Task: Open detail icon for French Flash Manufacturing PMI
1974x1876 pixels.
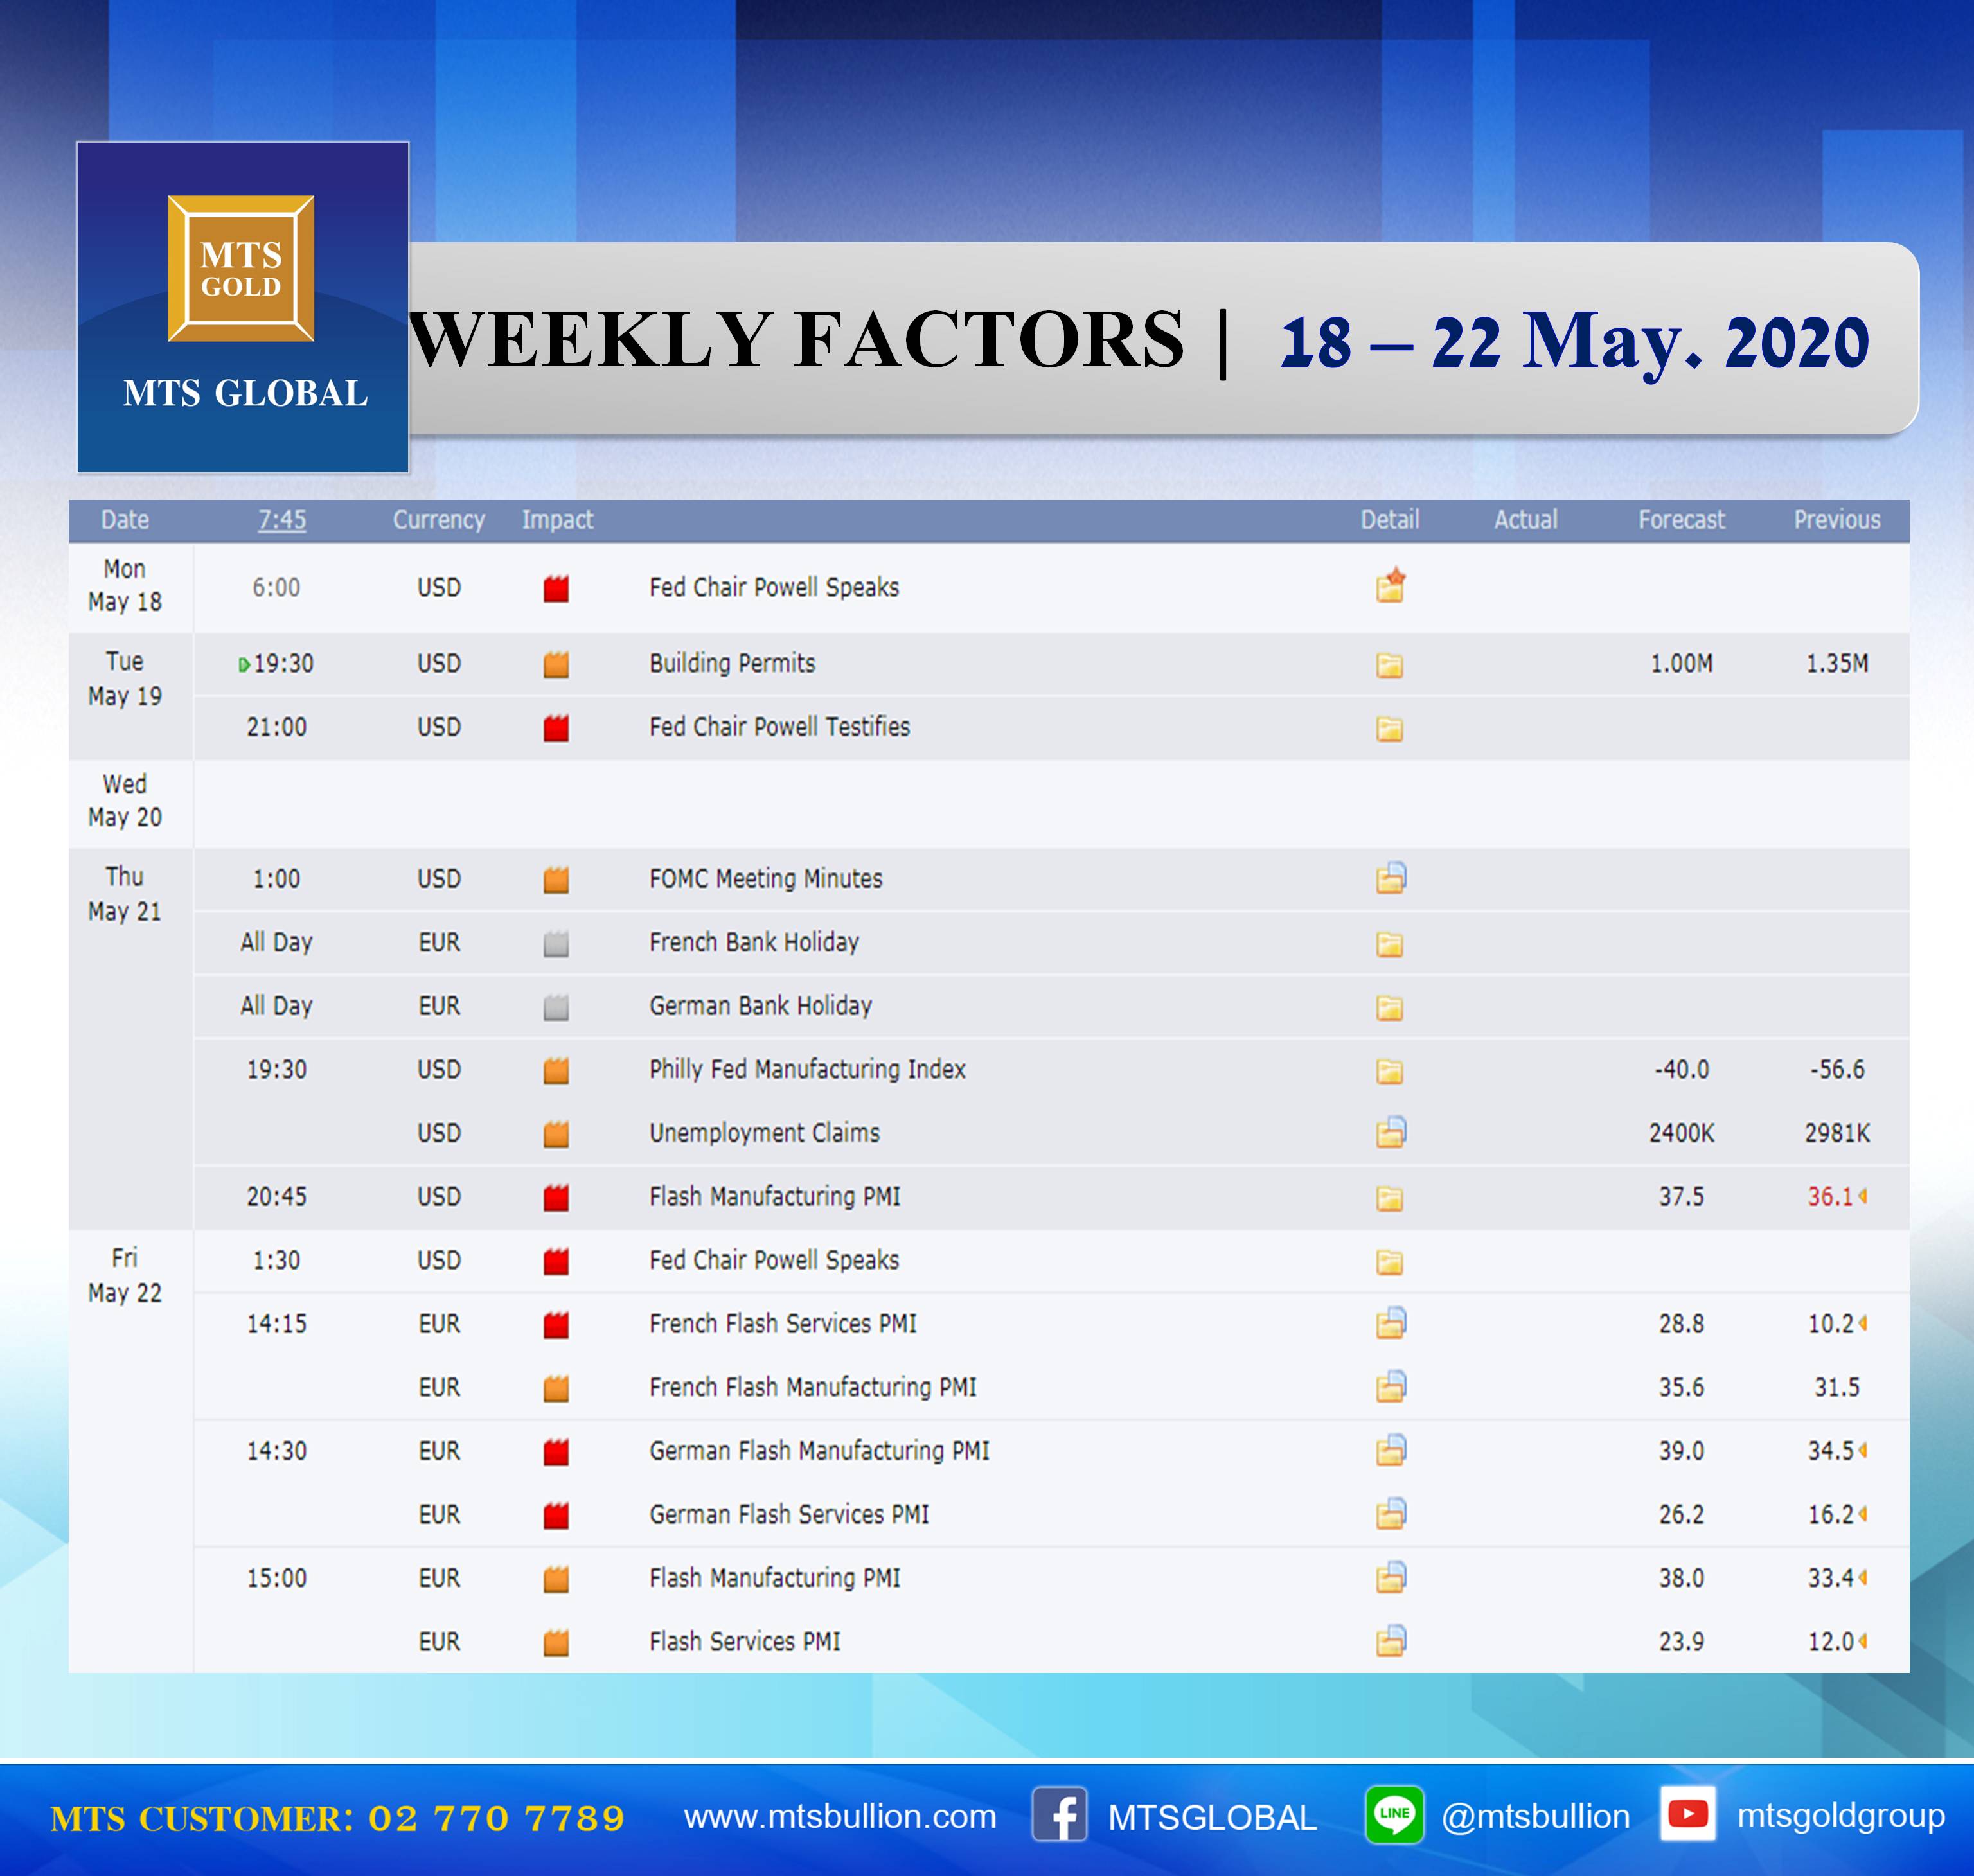Action: pyautogui.click(x=1391, y=1386)
